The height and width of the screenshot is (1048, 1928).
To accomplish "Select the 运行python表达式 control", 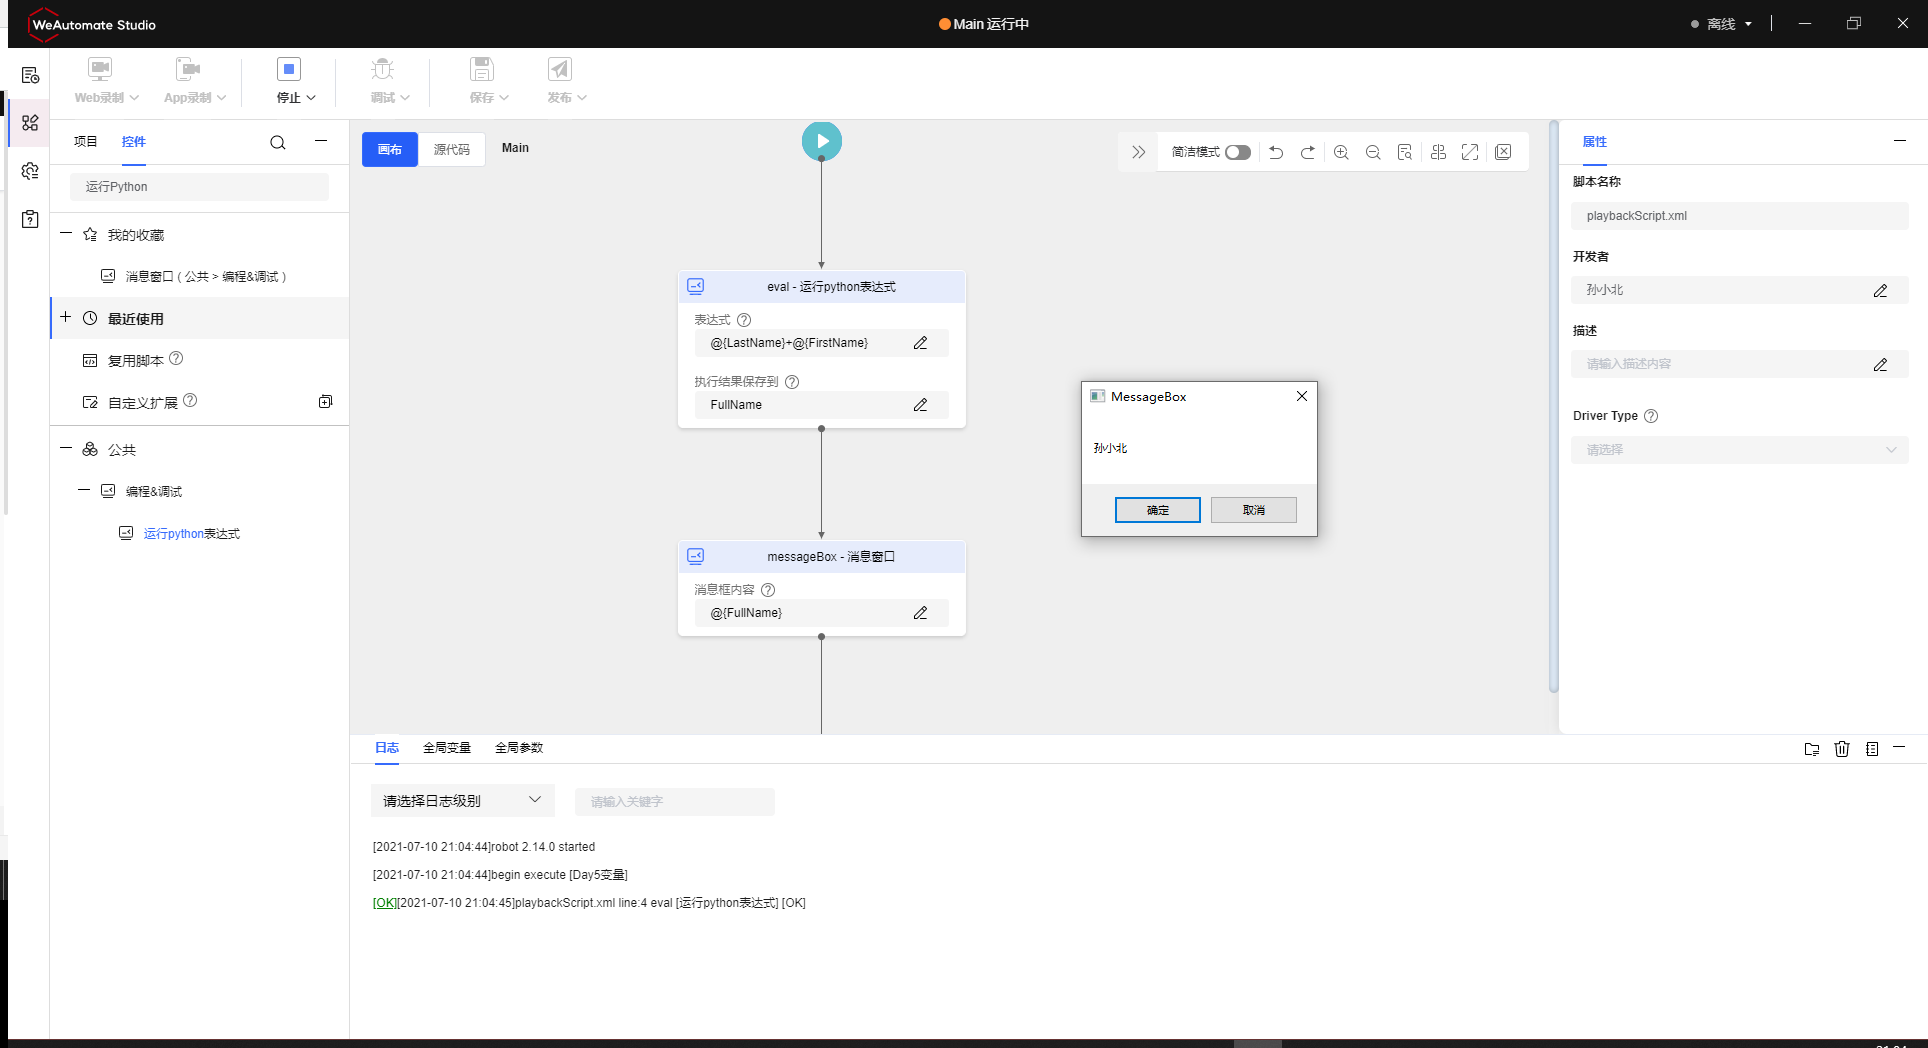I will tap(192, 534).
